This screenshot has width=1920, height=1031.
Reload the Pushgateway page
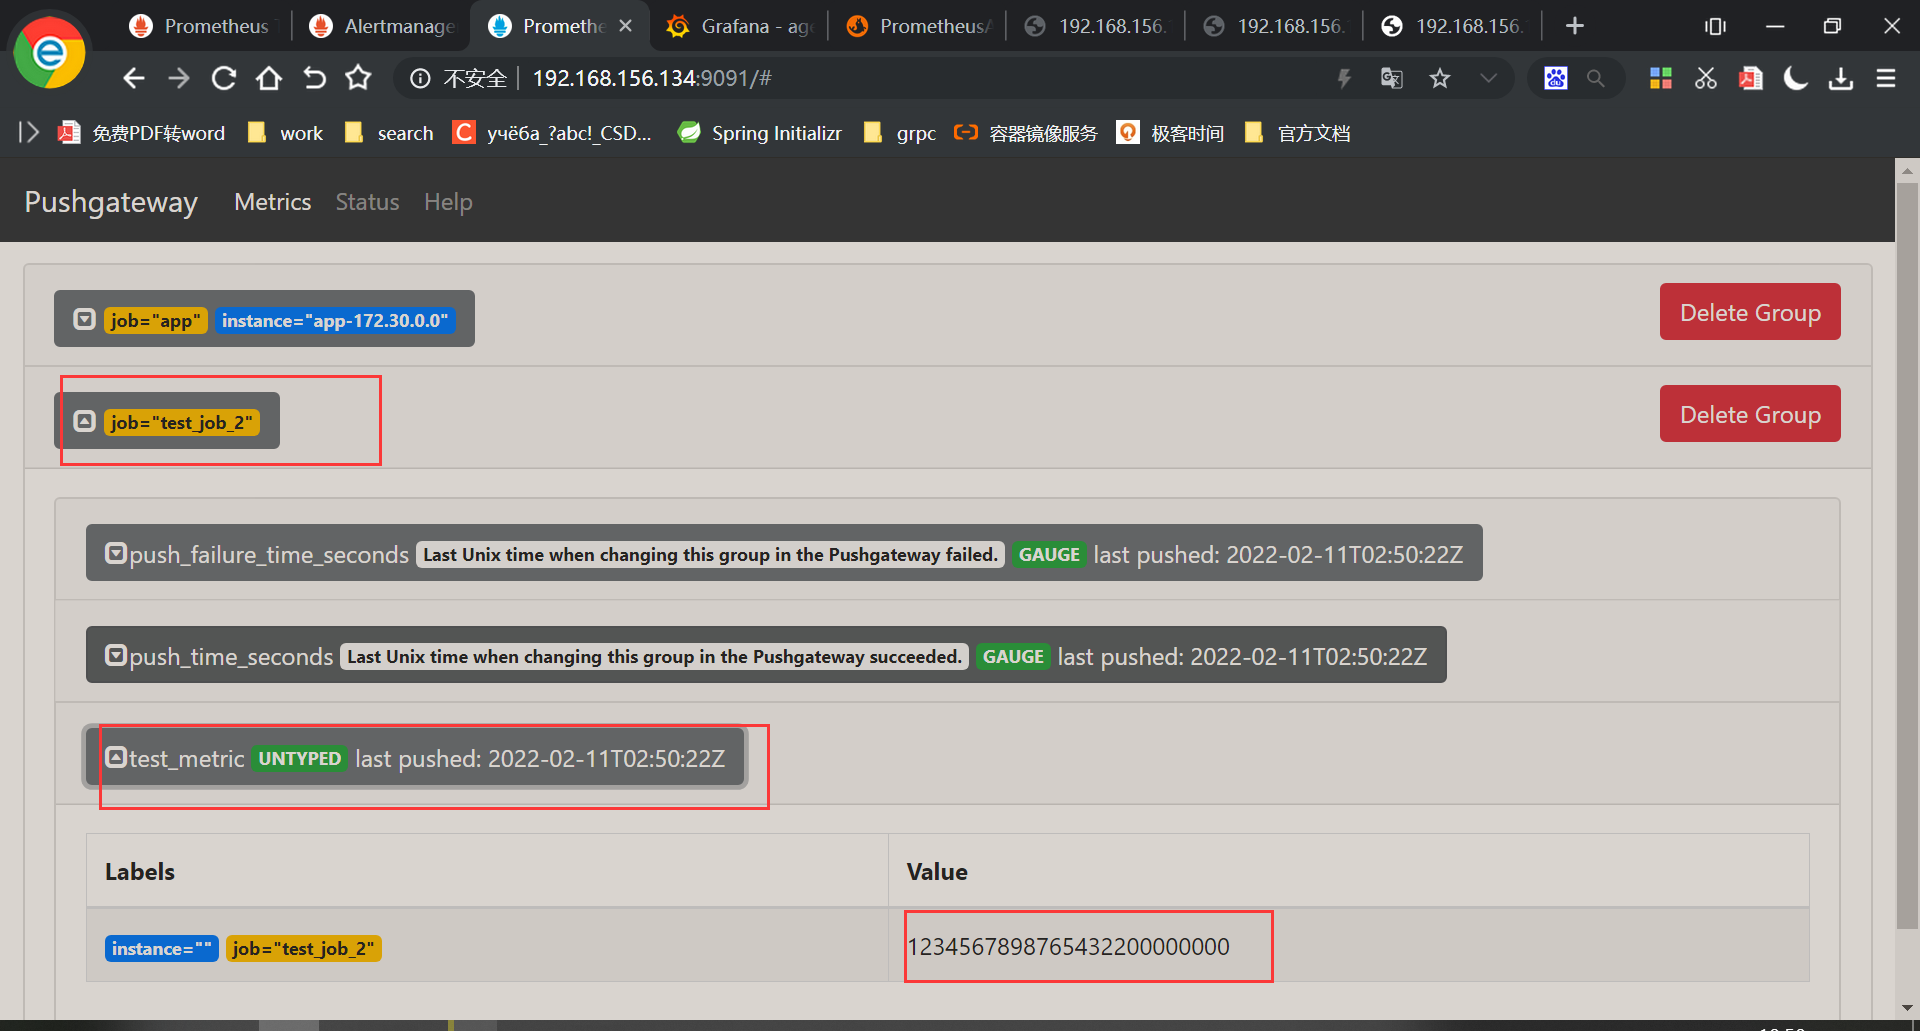(223, 78)
